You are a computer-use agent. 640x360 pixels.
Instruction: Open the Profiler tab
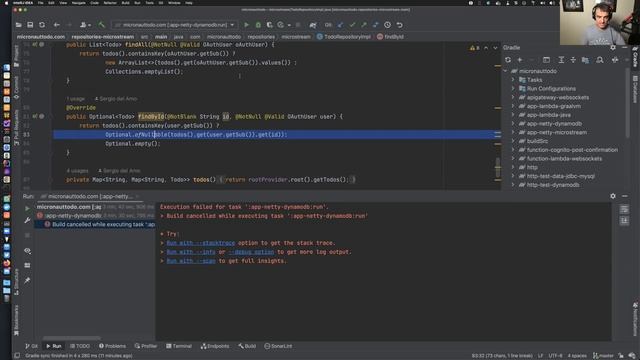(146, 346)
